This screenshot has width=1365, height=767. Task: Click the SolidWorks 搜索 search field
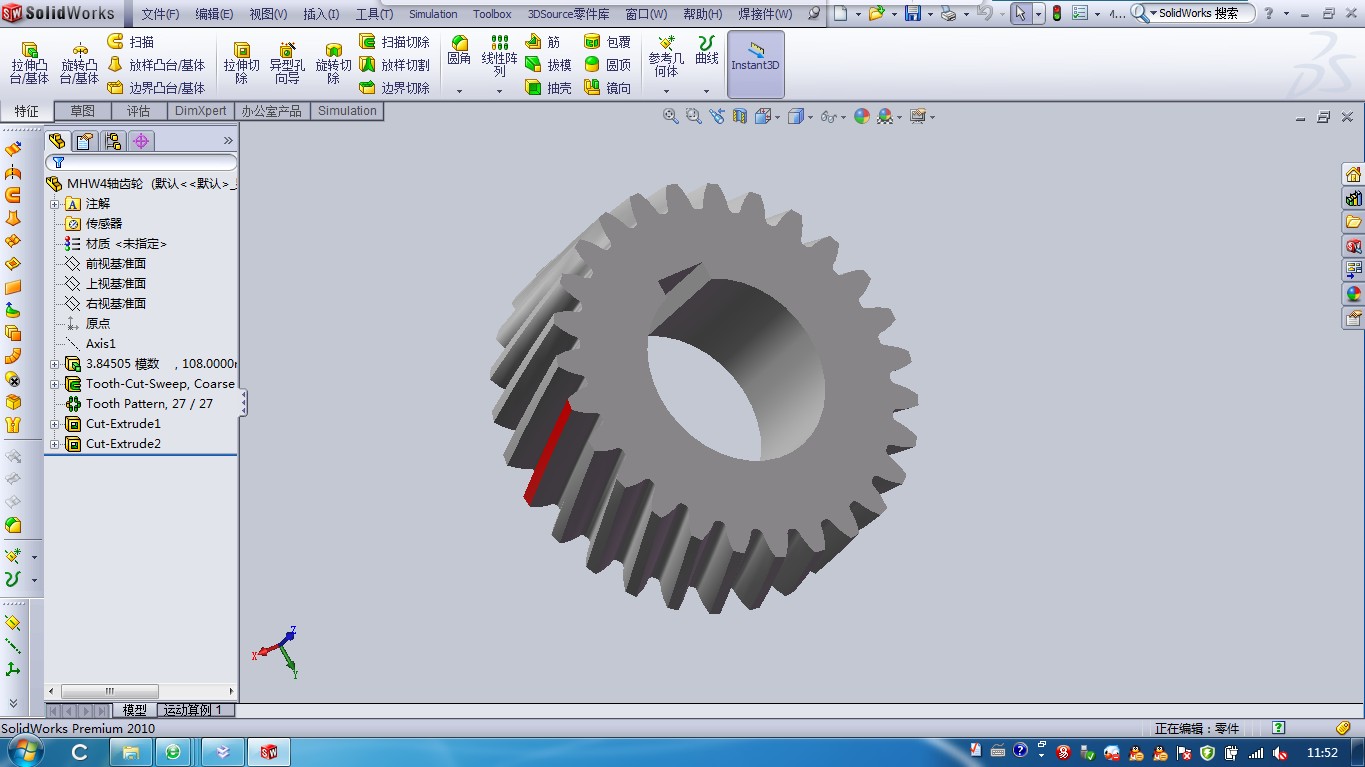click(x=1200, y=14)
